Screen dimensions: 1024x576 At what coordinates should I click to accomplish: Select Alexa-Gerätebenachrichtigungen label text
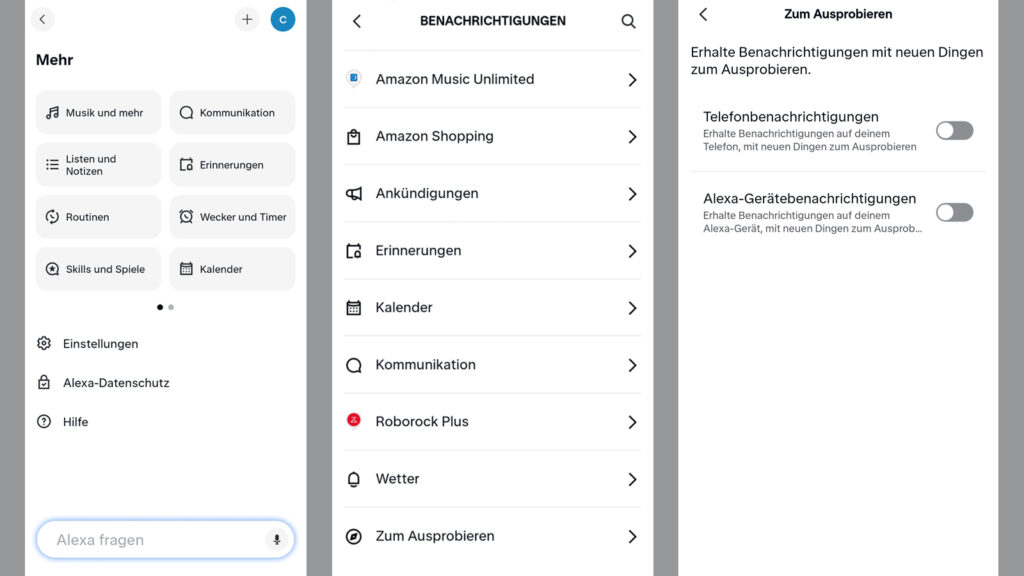tap(809, 198)
